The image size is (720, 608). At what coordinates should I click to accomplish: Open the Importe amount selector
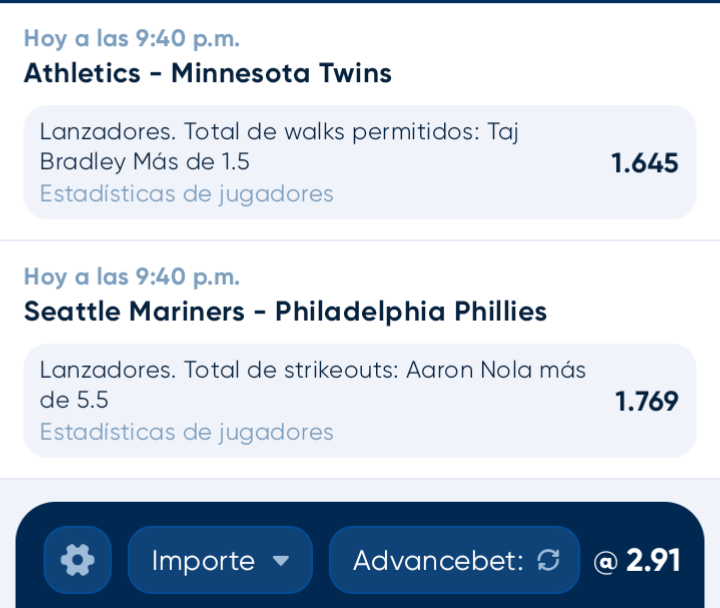click(220, 560)
